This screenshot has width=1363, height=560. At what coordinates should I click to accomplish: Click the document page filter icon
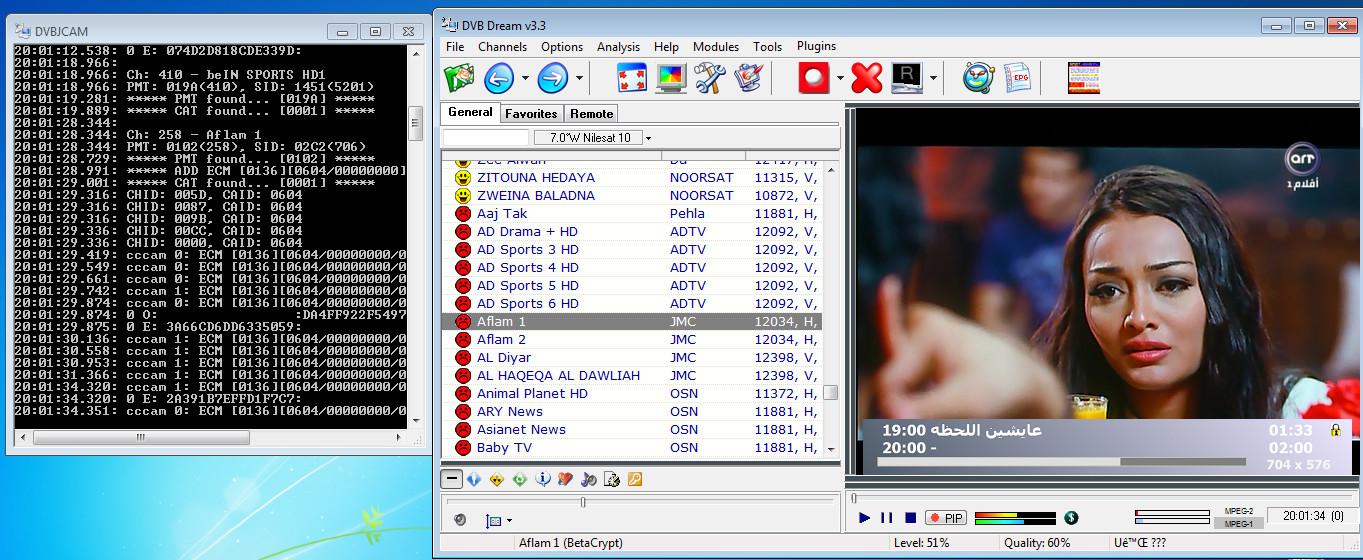[x=611, y=480]
